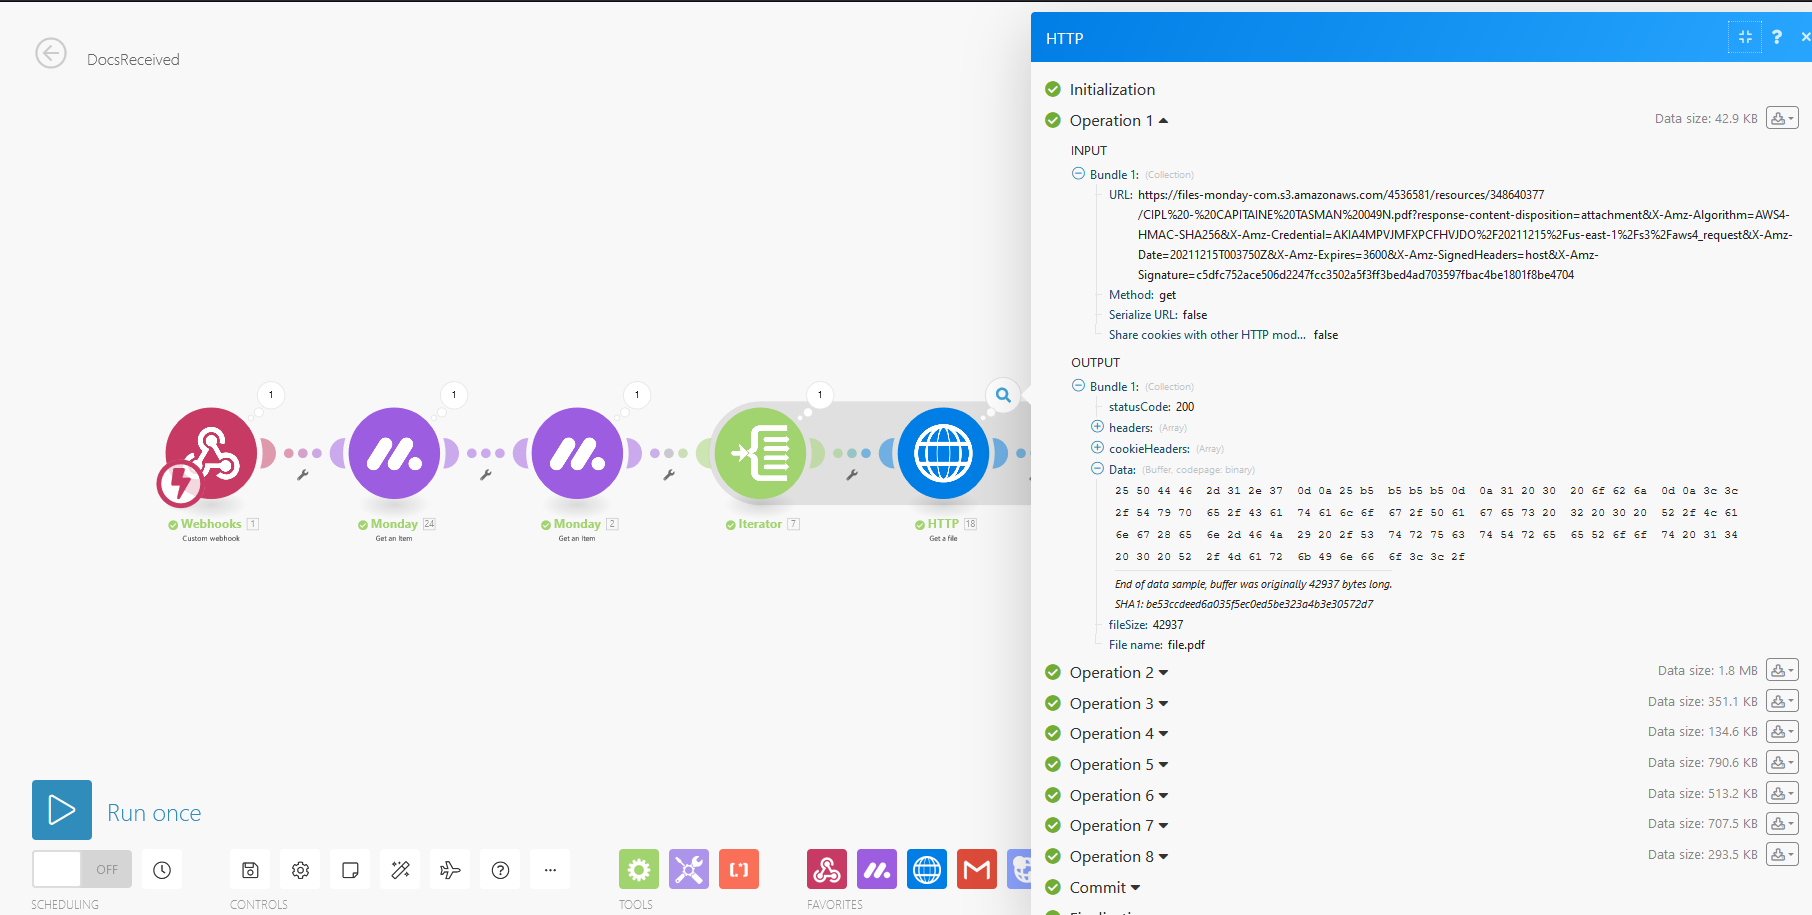Screen dimensions: 1812x915
Task: Select the Webhooks favorite icon
Action: (827, 870)
